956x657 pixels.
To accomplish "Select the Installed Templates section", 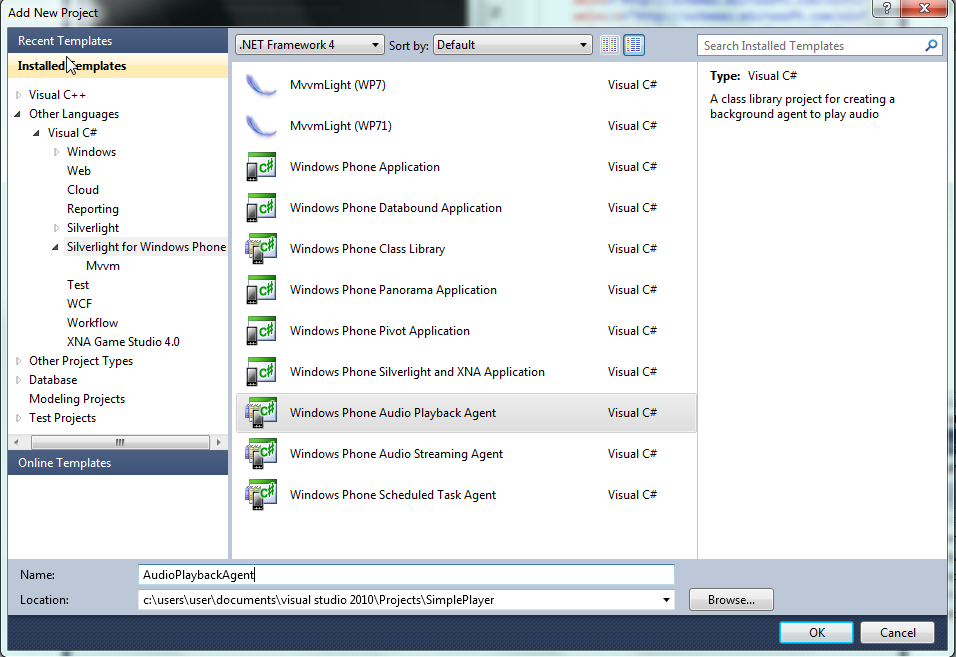I will (x=118, y=66).
